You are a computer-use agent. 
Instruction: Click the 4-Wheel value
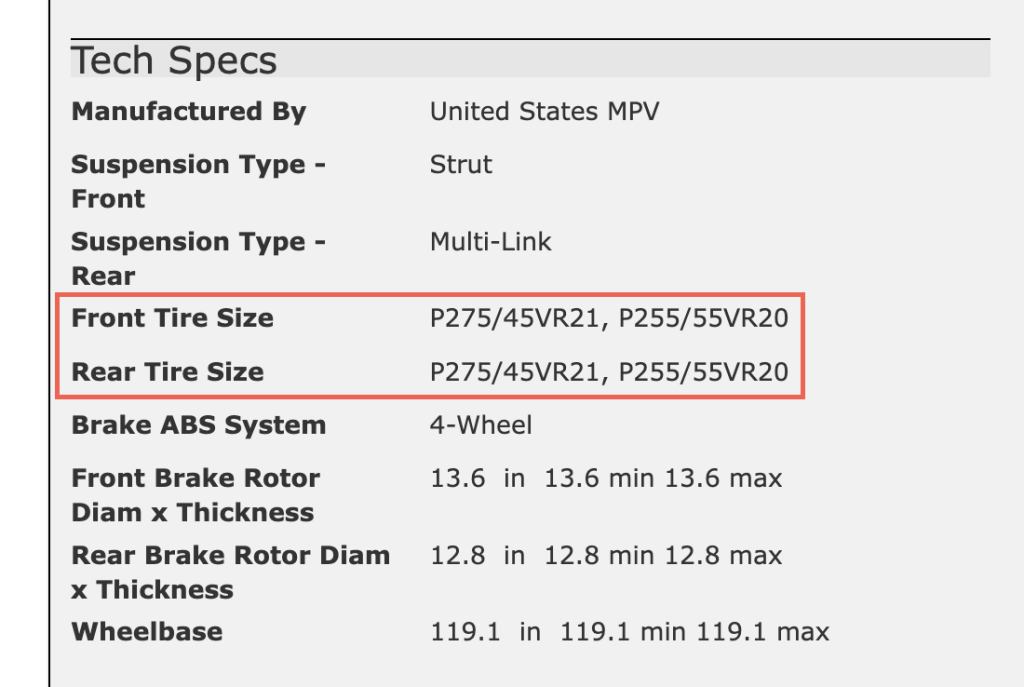pos(481,425)
